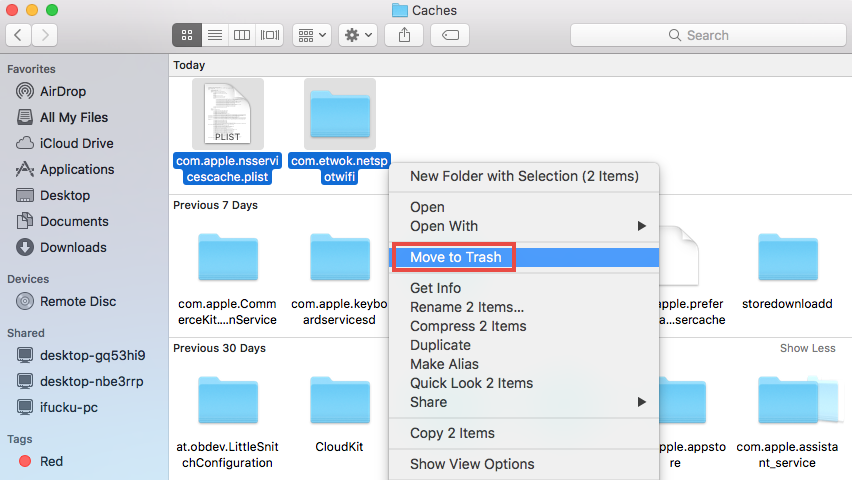Switch to list view
This screenshot has width=852, height=480.
pyautogui.click(x=215, y=35)
